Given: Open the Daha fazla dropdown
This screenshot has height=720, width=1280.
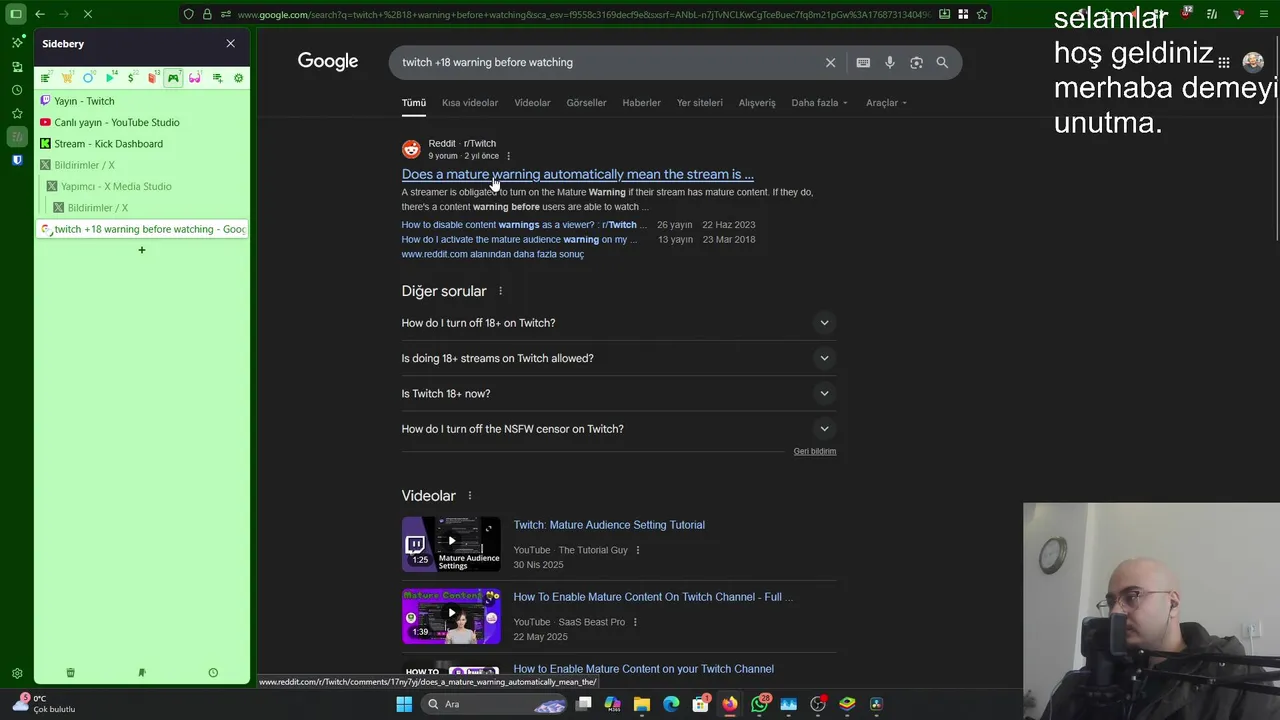Looking at the screenshot, I should [819, 102].
